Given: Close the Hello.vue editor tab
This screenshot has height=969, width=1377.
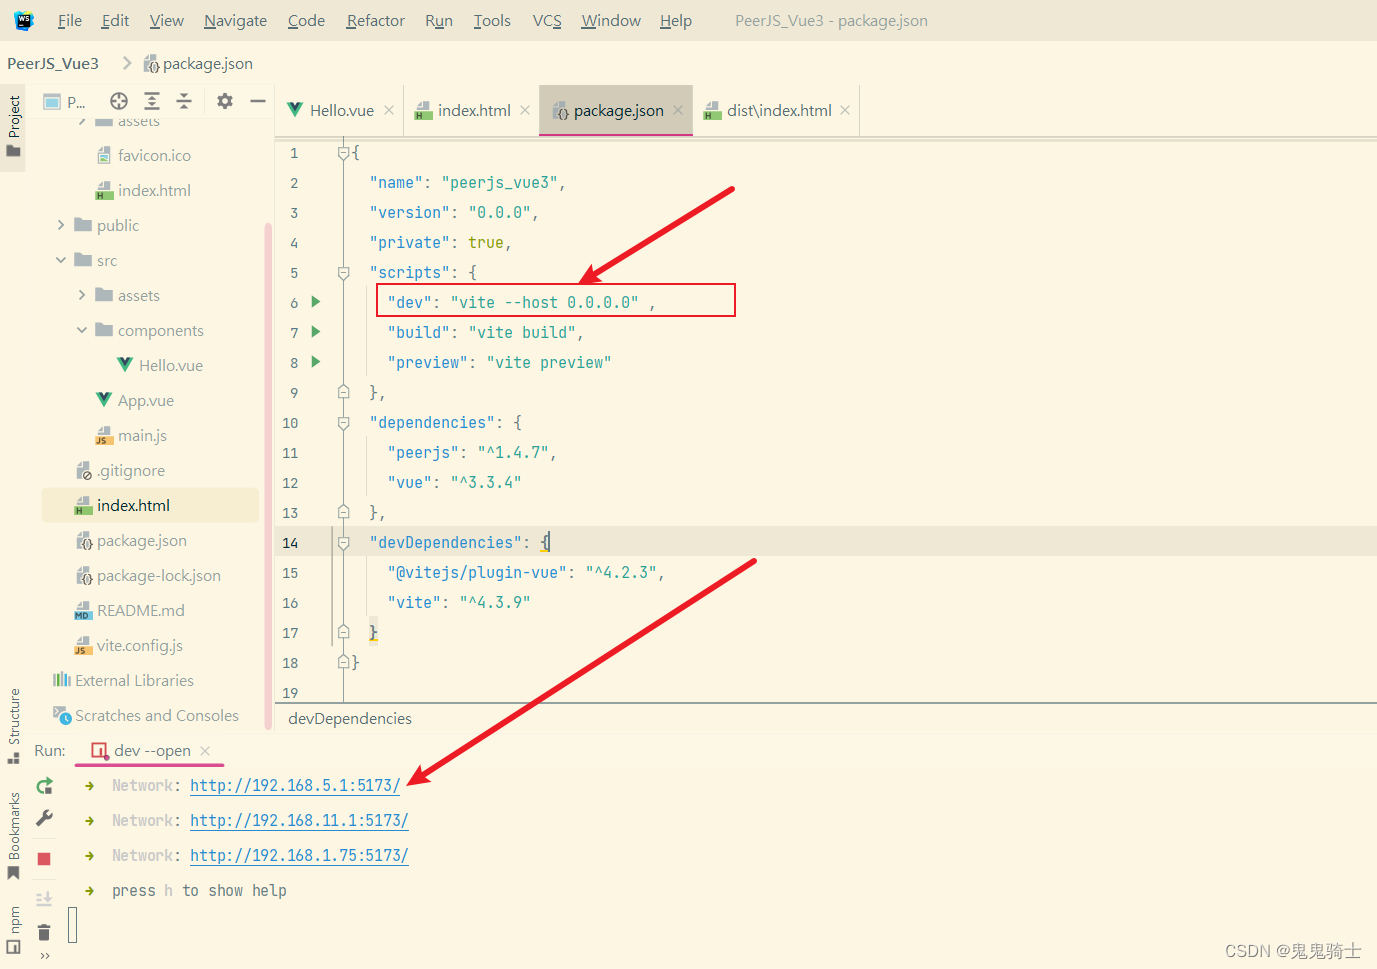Looking at the screenshot, I should (389, 110).
